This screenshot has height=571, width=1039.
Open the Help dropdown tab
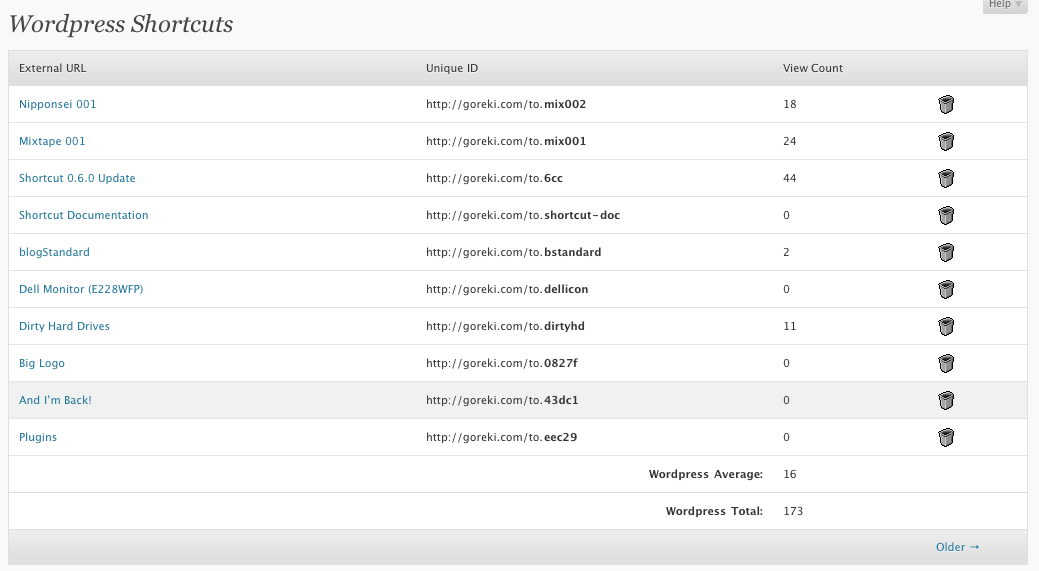pyautogui.click(x=1005, y=5)
